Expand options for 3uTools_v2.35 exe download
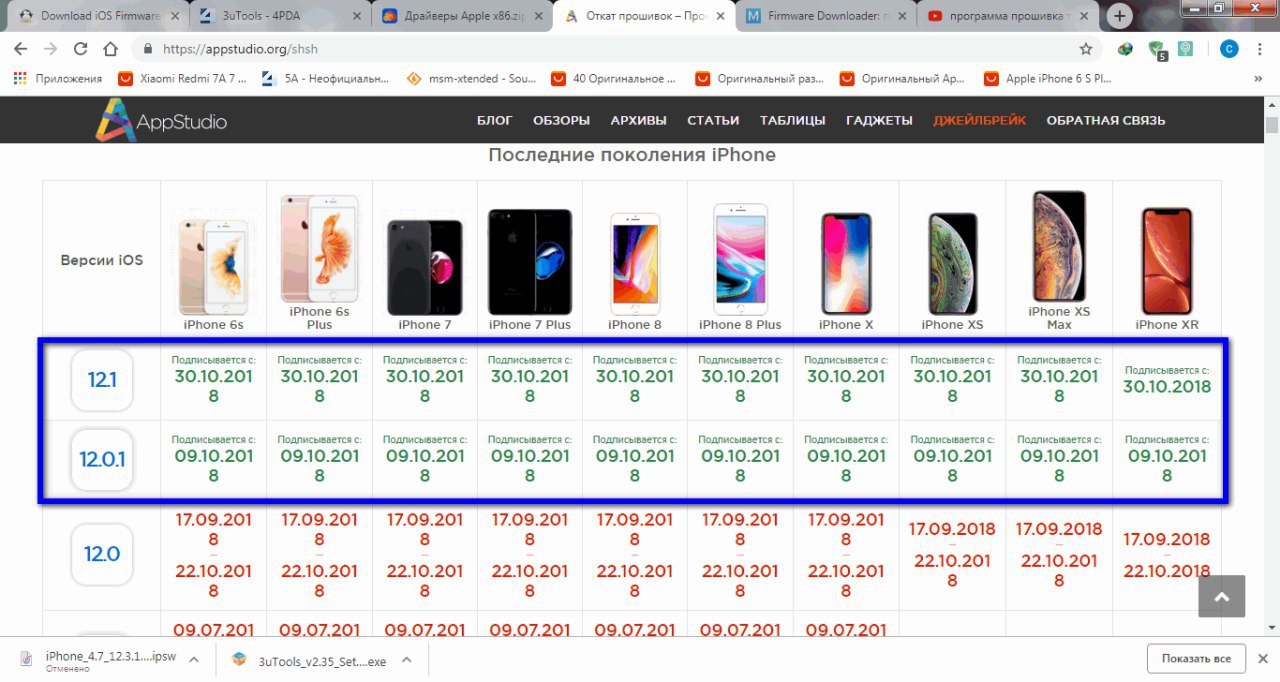The height and width of the screenshot is (682, 1280). point(407,660)
